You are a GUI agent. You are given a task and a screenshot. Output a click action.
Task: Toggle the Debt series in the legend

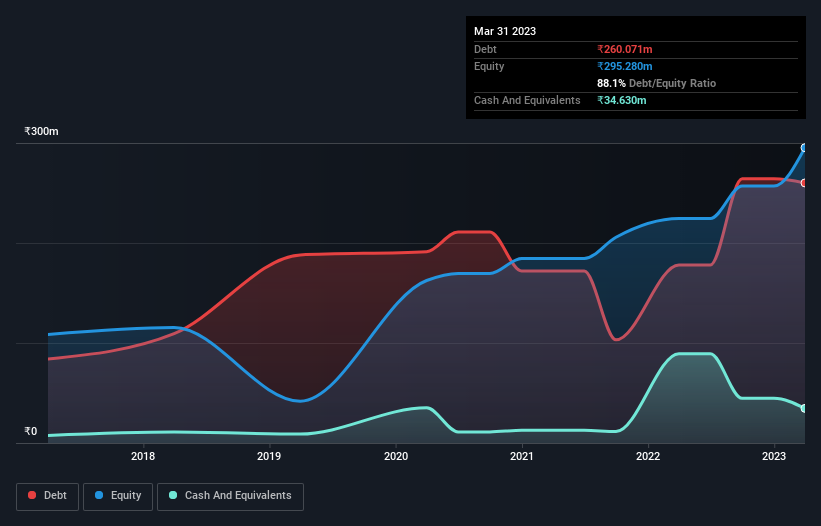48,496
